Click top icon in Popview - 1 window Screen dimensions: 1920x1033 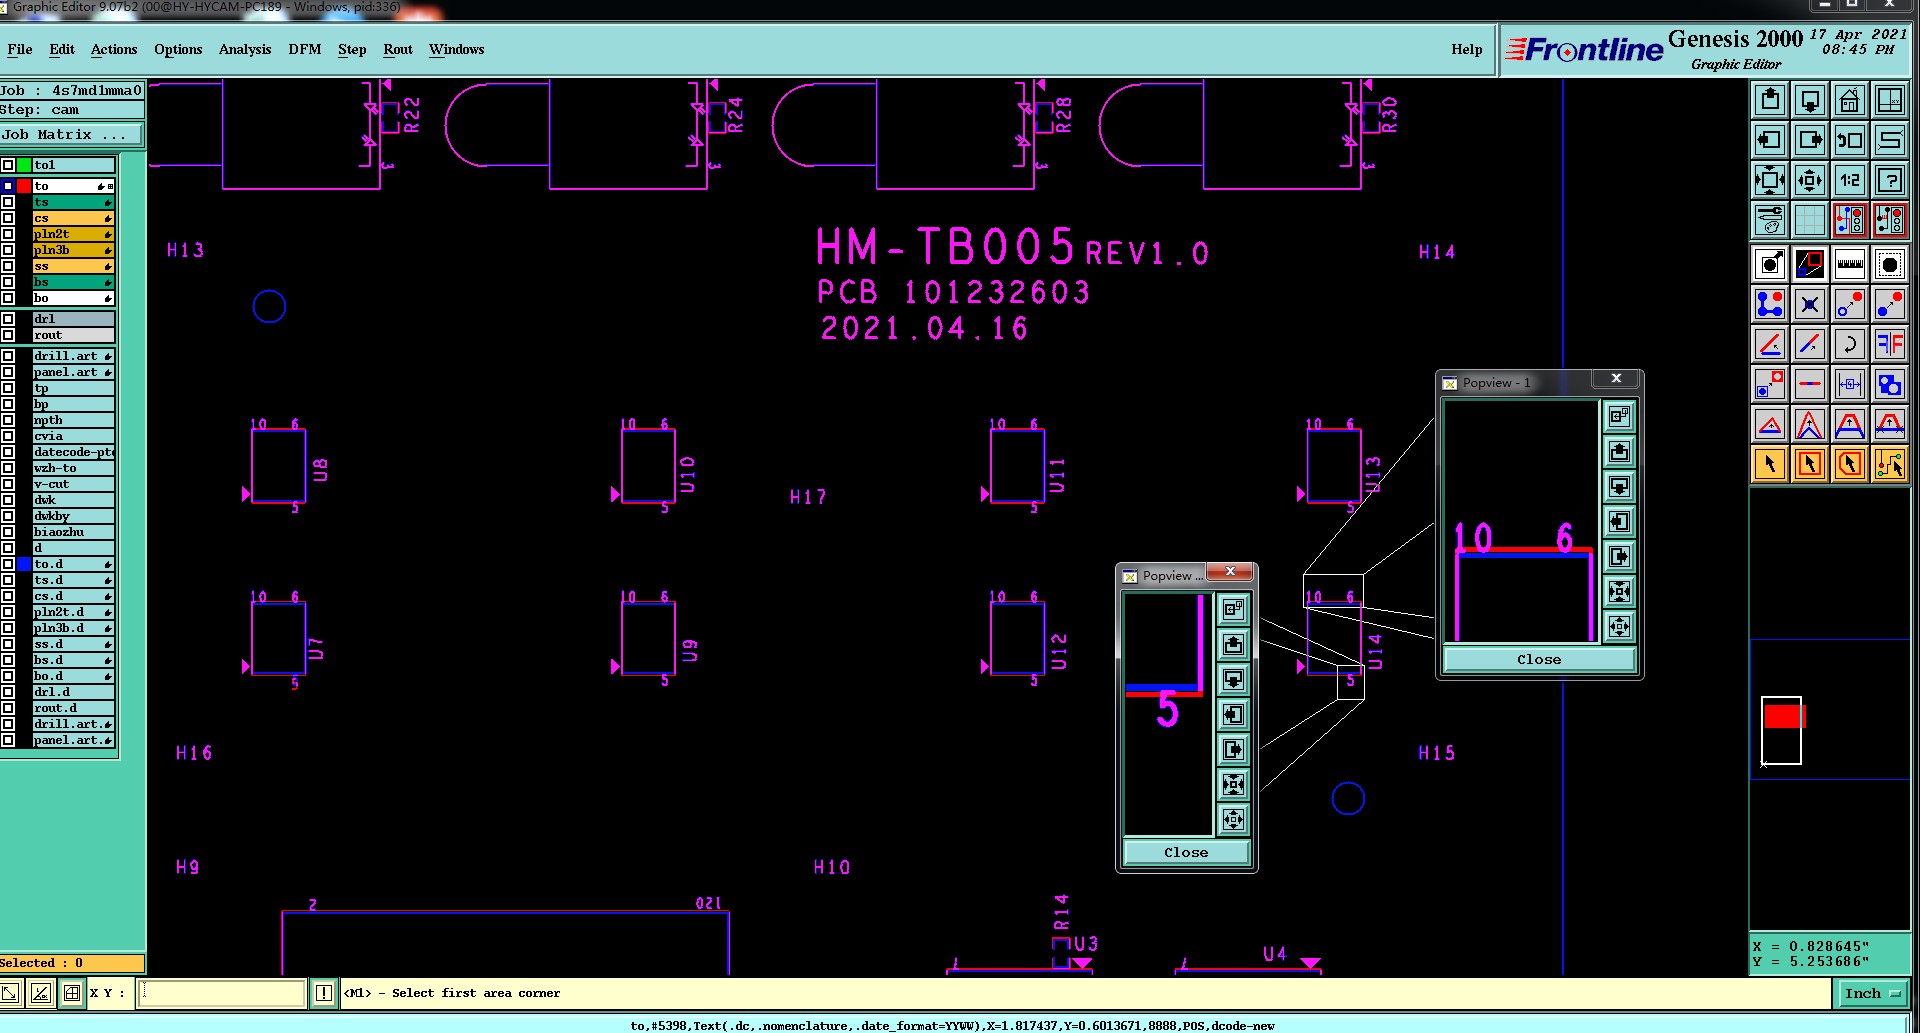[1619, 416]
